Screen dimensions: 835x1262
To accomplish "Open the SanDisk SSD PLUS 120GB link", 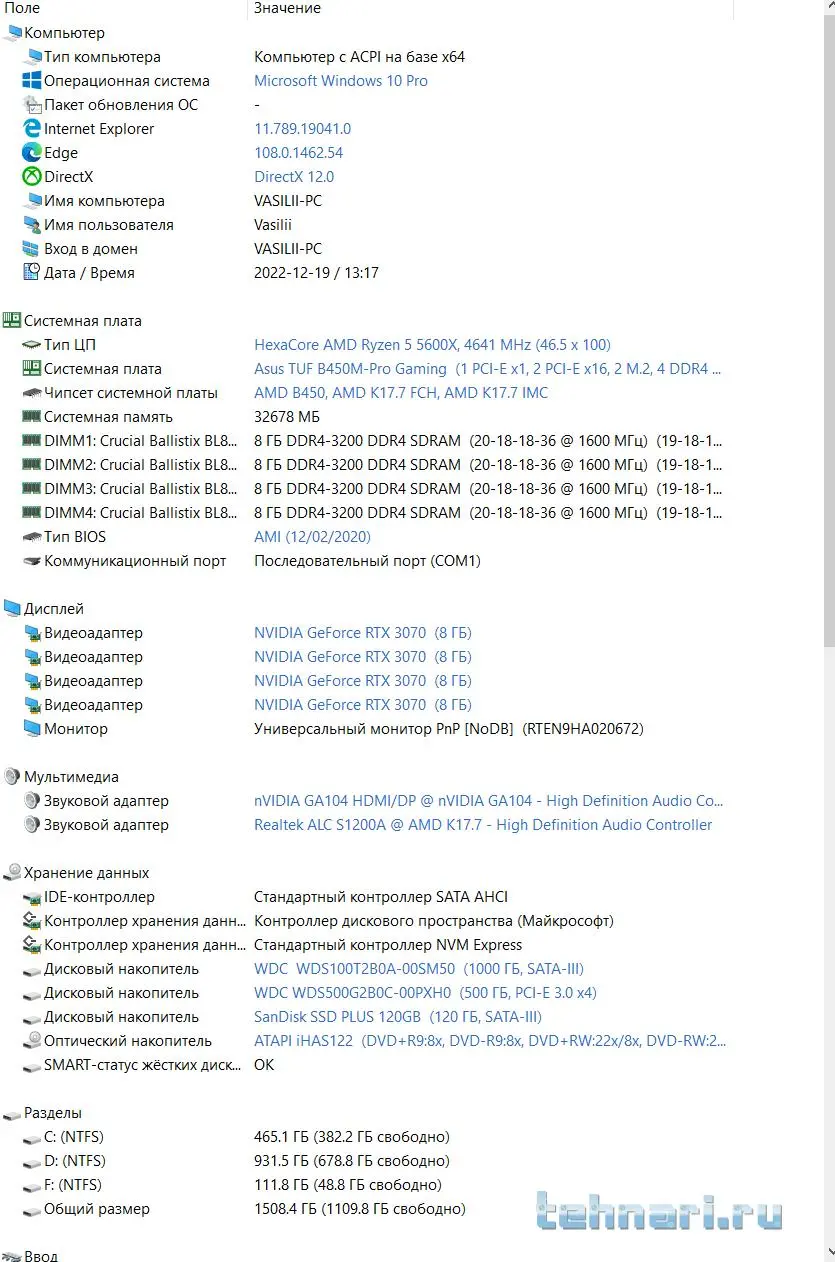I will tap(398, 1017).
